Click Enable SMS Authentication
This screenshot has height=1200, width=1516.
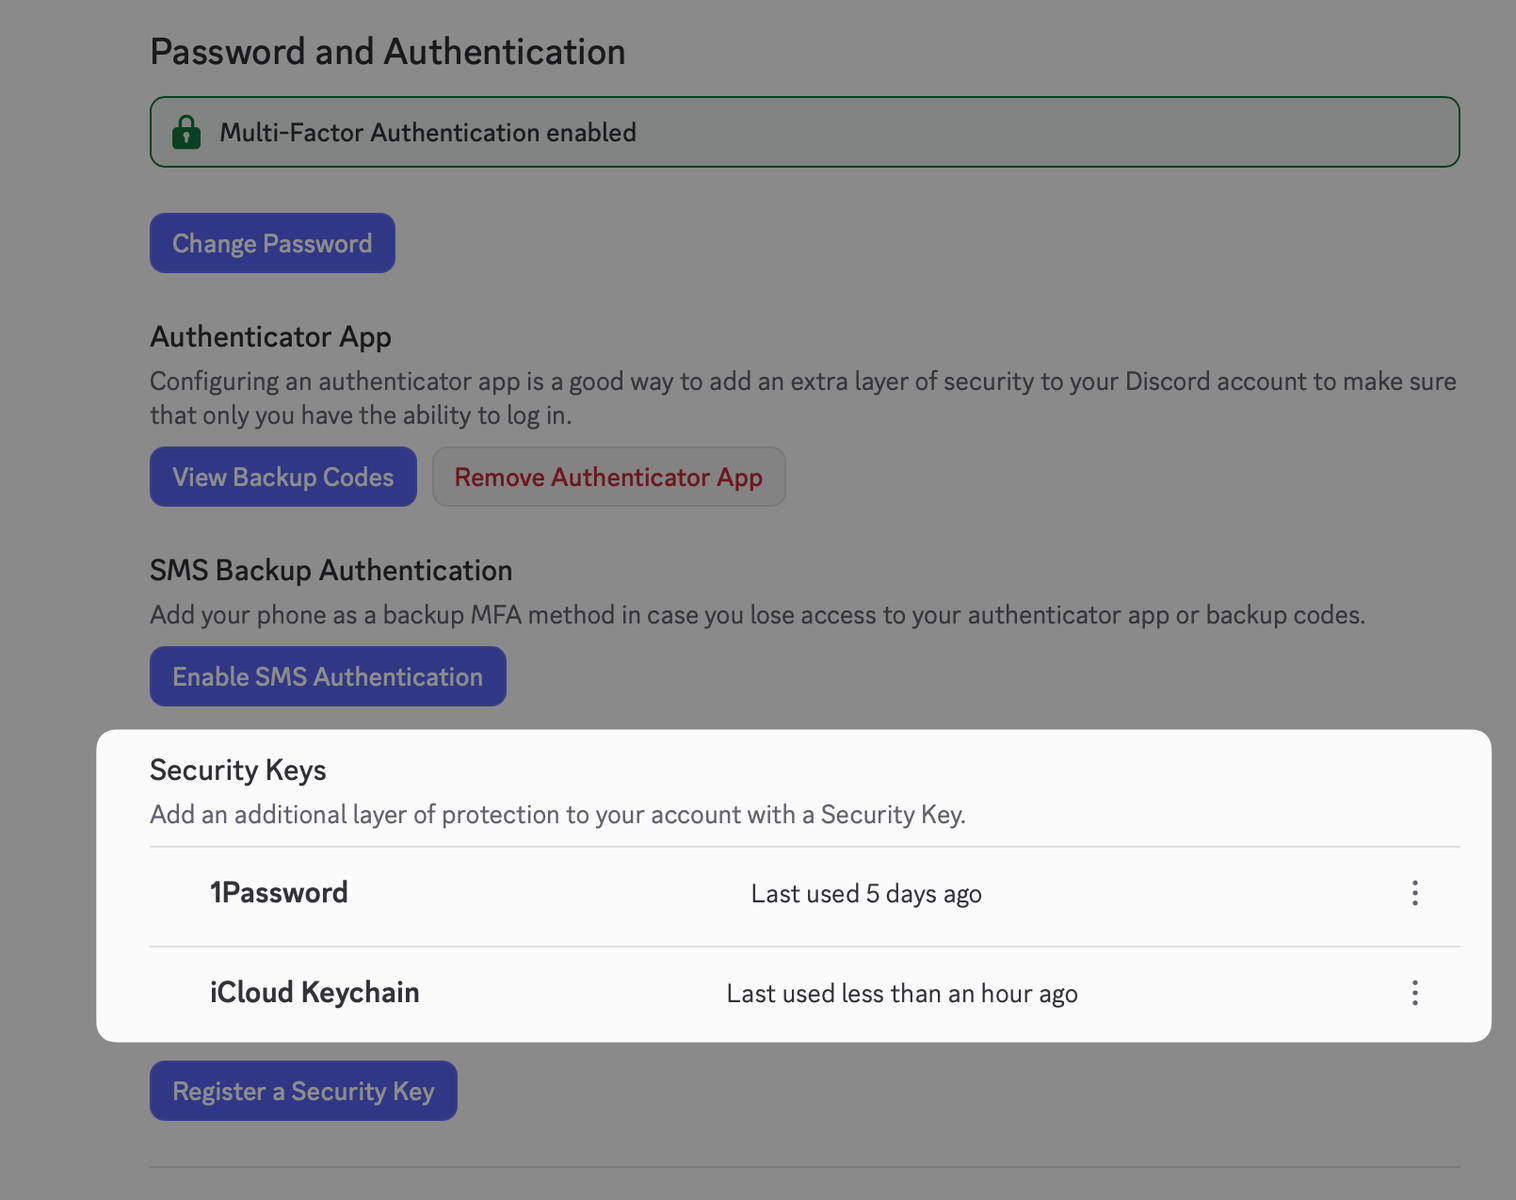(x=327, y=677)
